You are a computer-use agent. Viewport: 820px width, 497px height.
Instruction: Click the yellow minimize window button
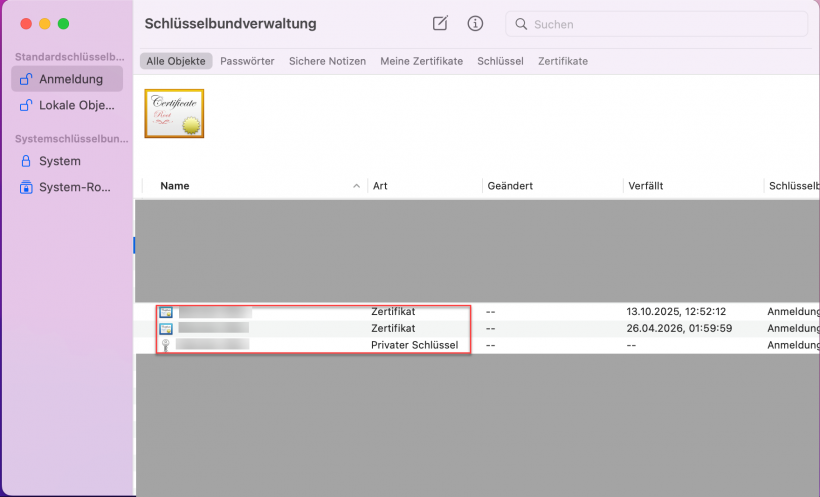tap(44, 24)
